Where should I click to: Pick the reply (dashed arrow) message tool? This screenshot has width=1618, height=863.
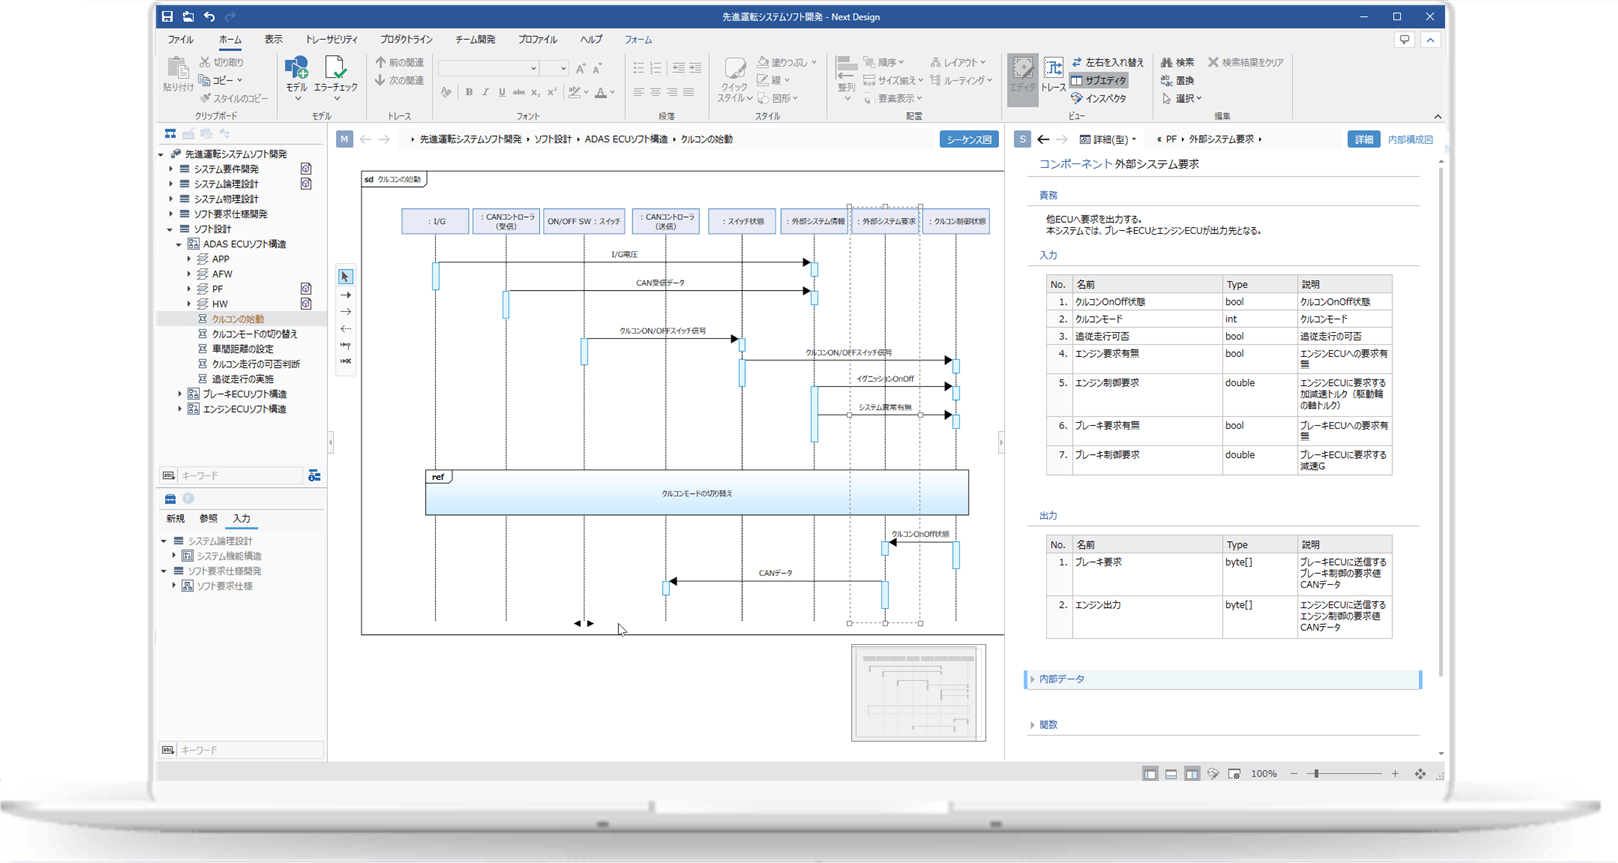pyautogui.click(x=345, y=329)
